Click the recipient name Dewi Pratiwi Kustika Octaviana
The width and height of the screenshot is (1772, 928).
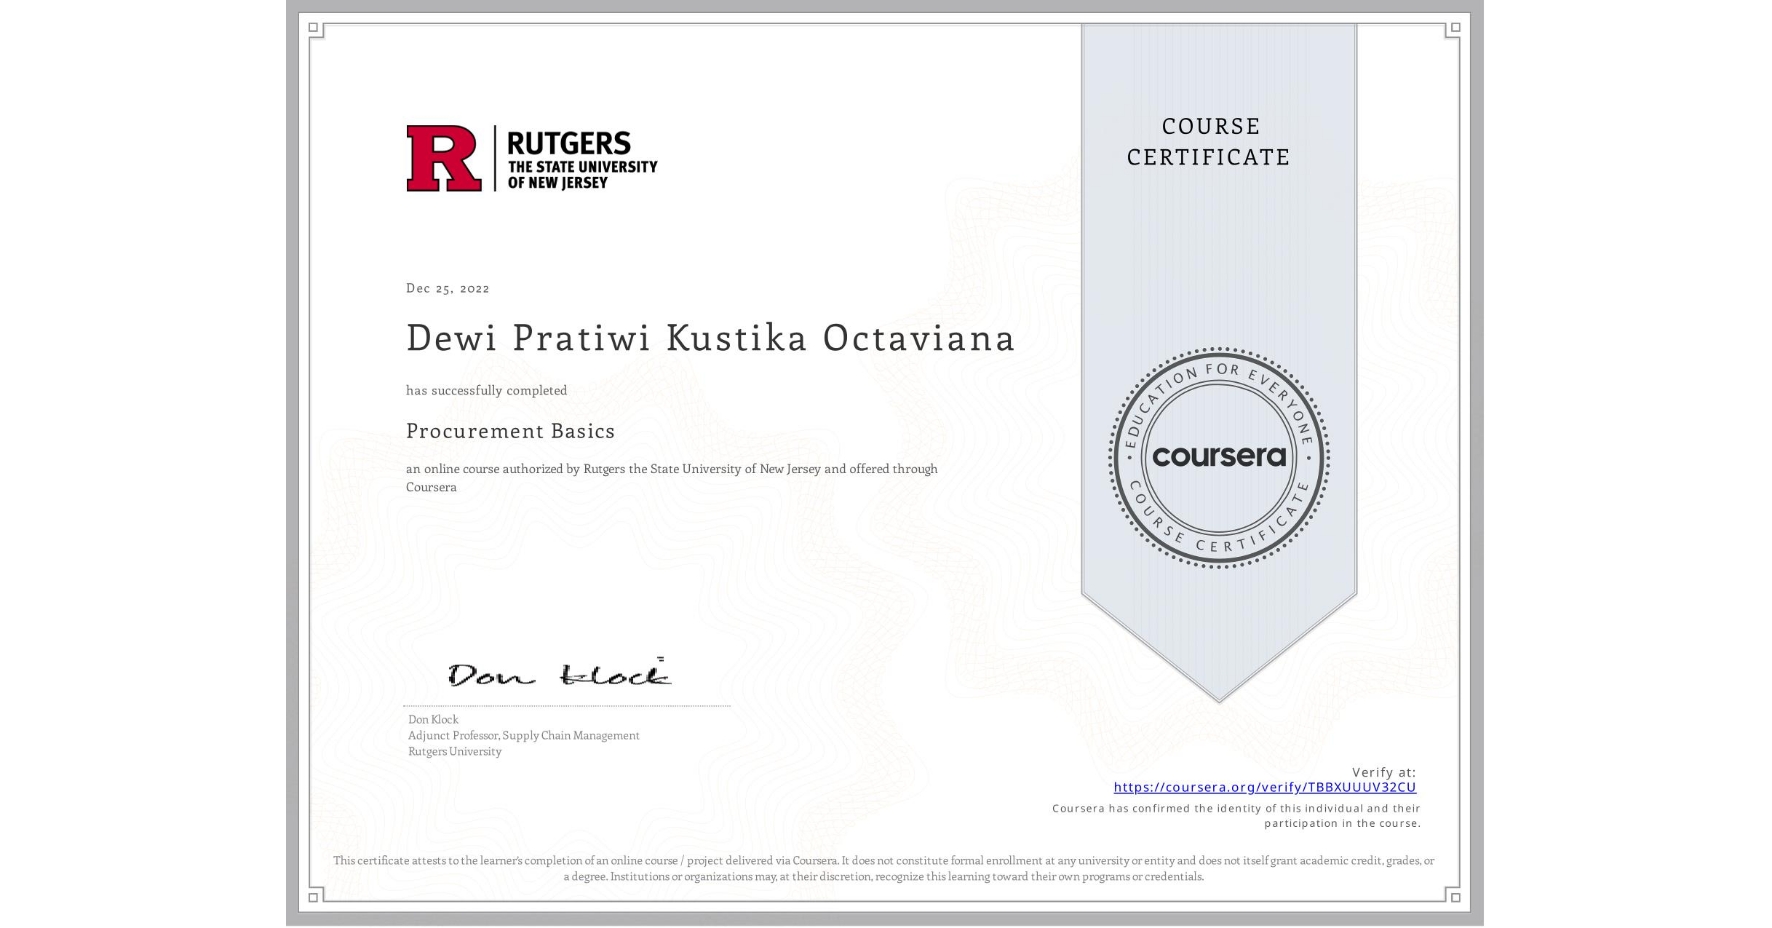(x=711, y=338)
